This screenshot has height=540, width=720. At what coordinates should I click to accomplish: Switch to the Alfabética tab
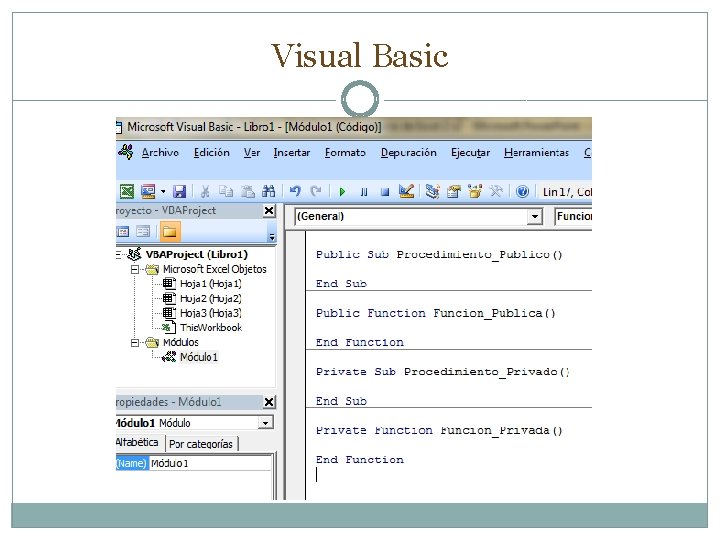138,443
